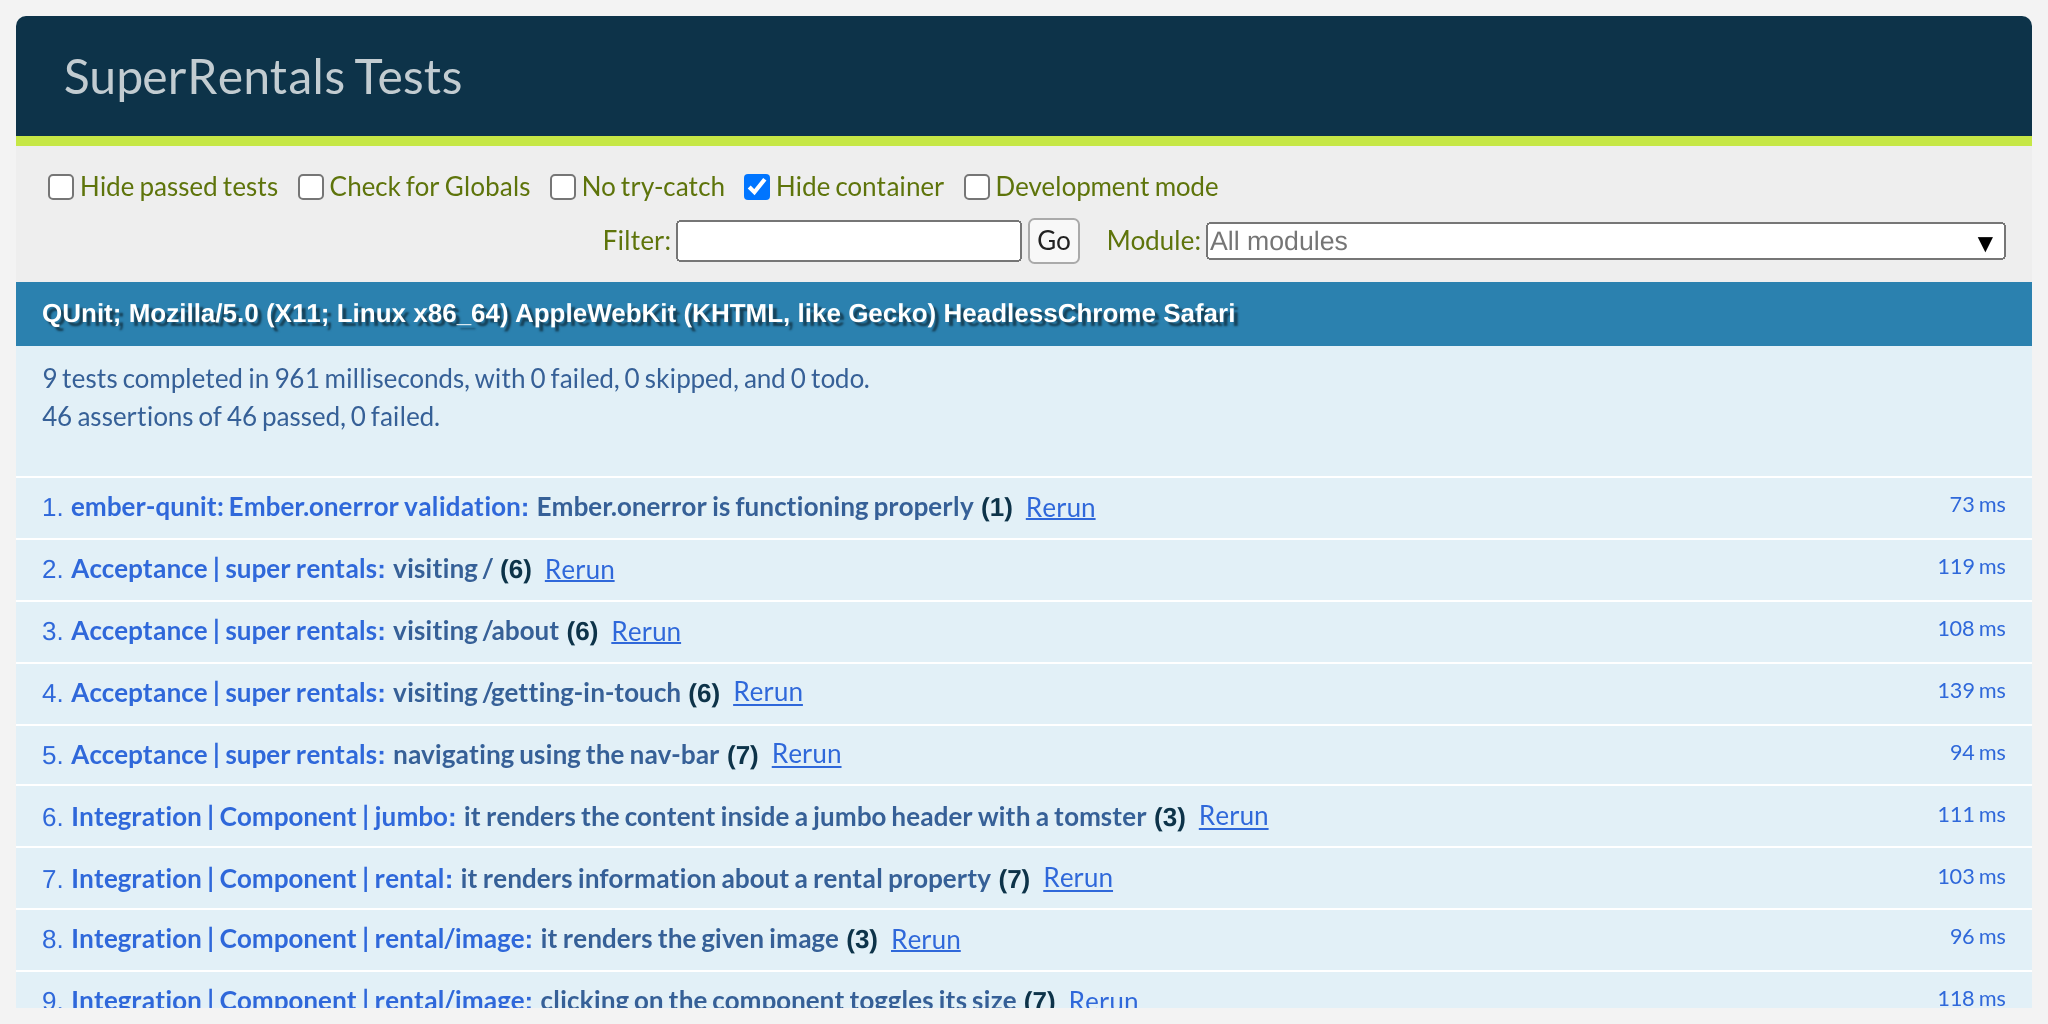Viewport: 2048px width, 1024px height.
Task: Uncheck the "Hide container" checkbox
Action: point(757,187)
